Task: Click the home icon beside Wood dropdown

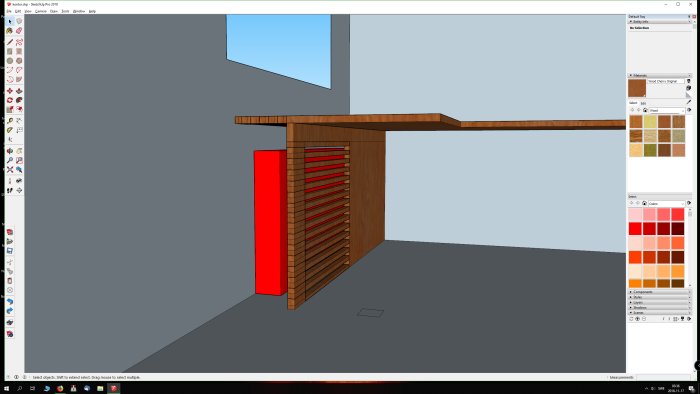Action: click(x=645, y=110)
